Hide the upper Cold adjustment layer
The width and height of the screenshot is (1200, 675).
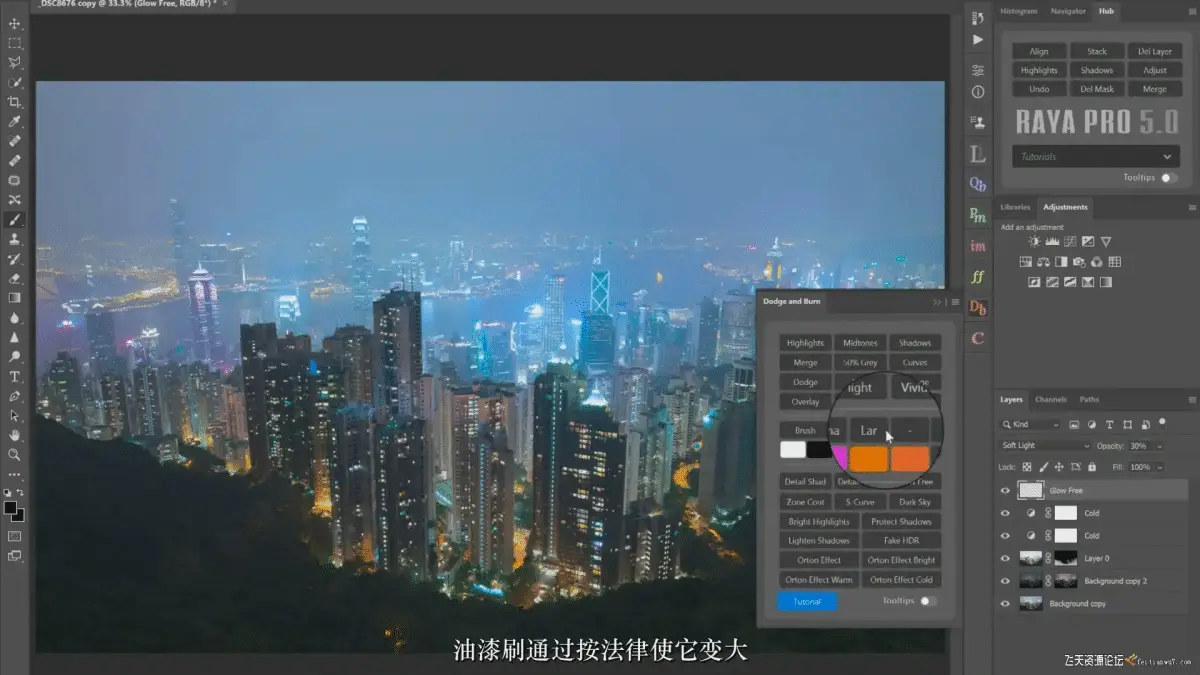(1005, 512)
